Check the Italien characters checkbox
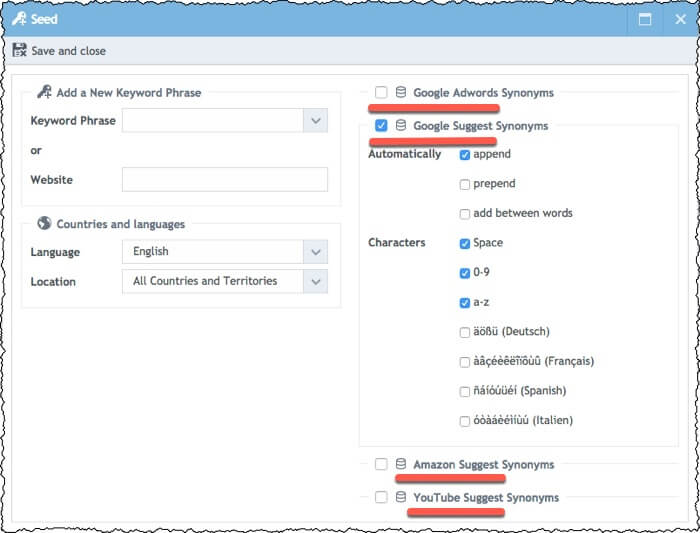 (465, 421)
